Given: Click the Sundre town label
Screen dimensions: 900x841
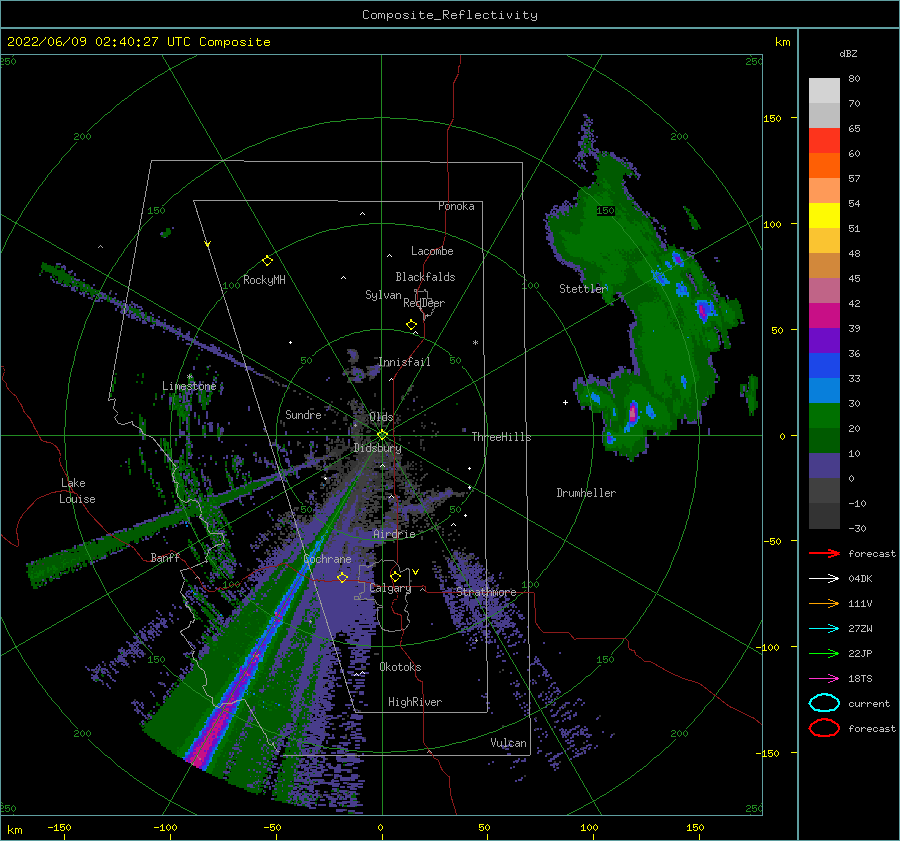Looking at the screenshot, I should tap(303, 414).
